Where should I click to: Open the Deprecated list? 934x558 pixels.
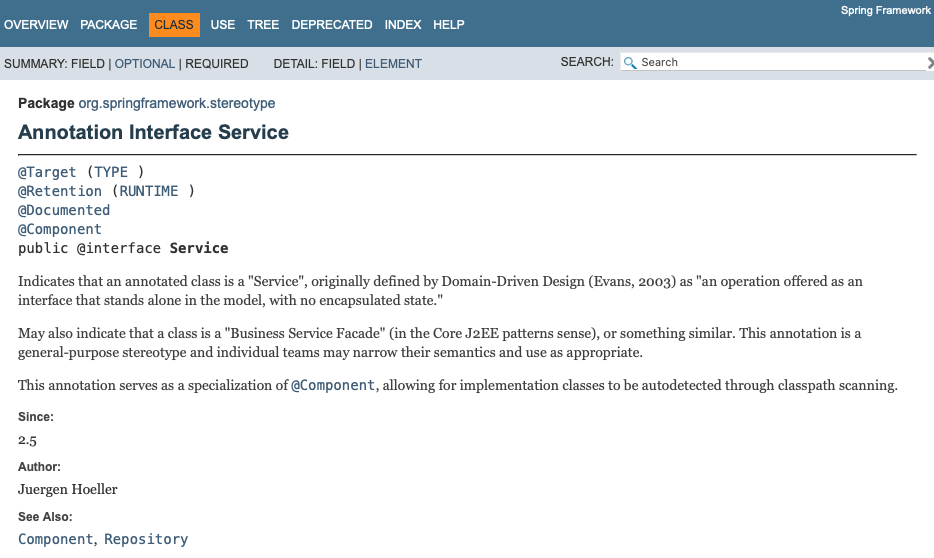click(332, 25)
